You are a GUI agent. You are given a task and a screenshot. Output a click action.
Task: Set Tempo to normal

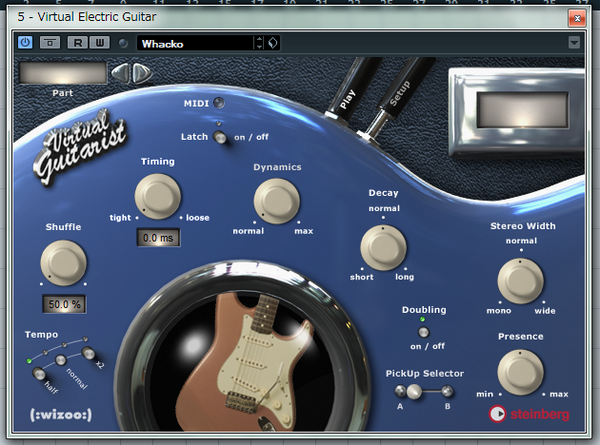60,360
